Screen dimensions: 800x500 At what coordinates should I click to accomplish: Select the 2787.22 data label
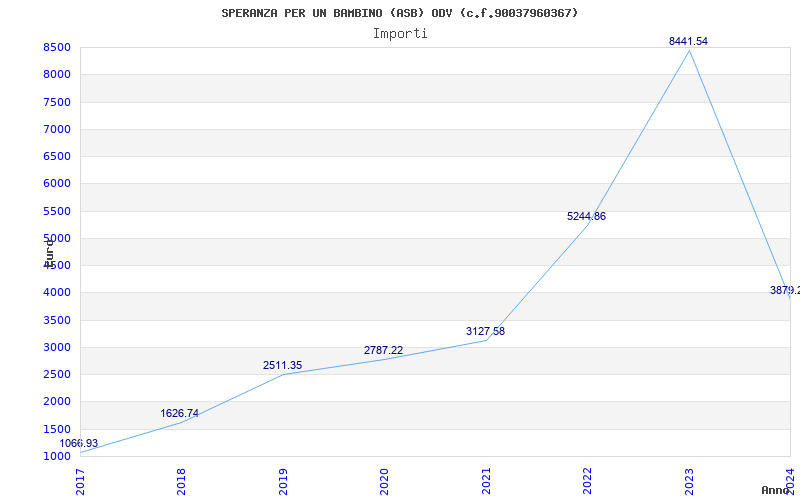[x=383, y=351]
